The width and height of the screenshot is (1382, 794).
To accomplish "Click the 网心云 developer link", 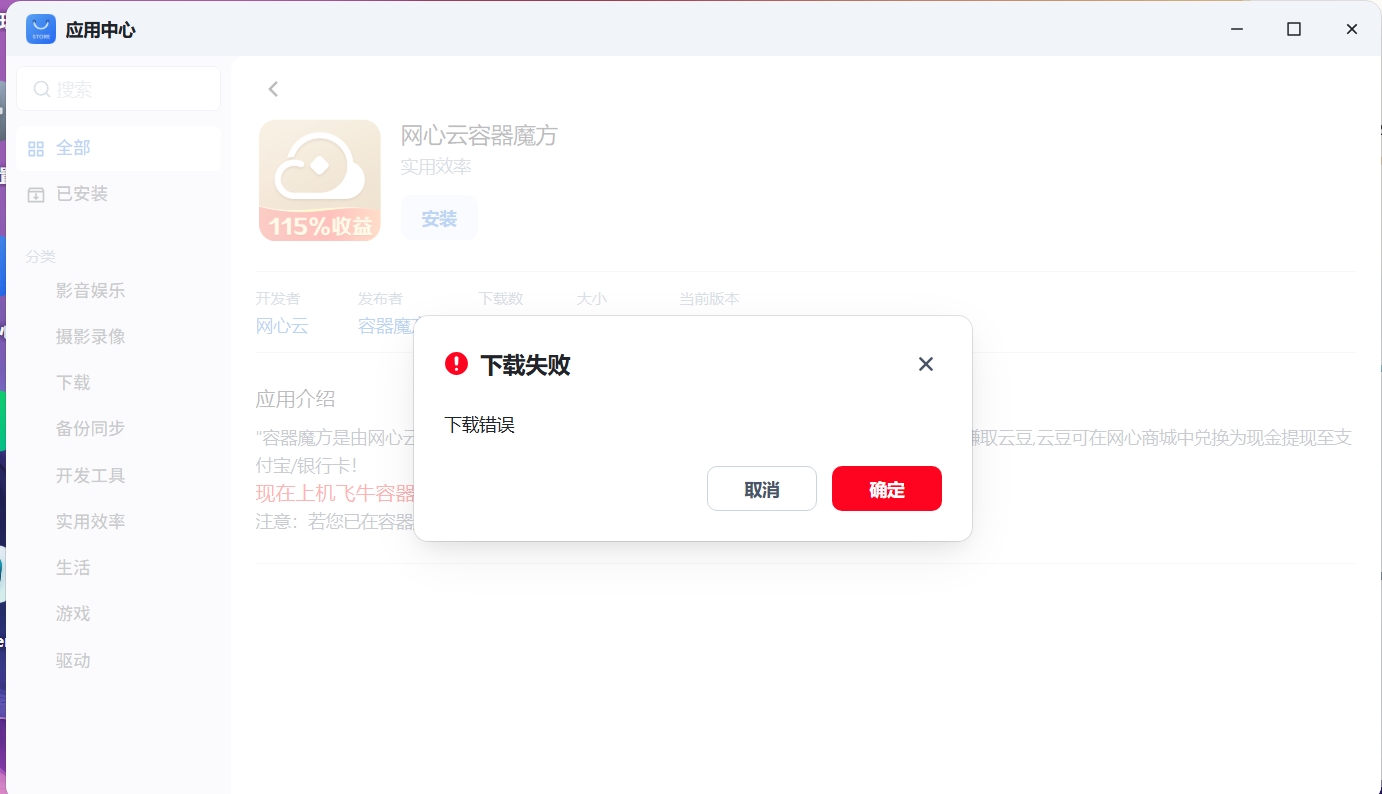I will click(282, 326).
